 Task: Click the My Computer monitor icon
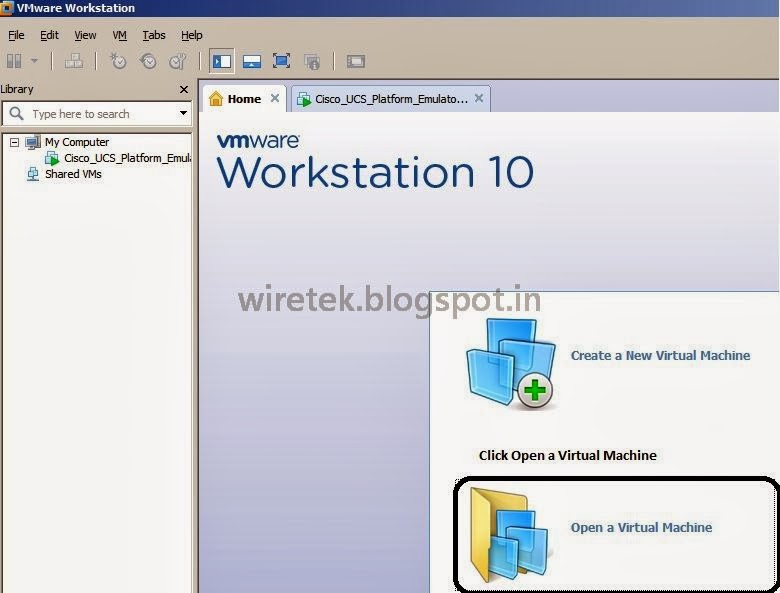tap(33, 142)
